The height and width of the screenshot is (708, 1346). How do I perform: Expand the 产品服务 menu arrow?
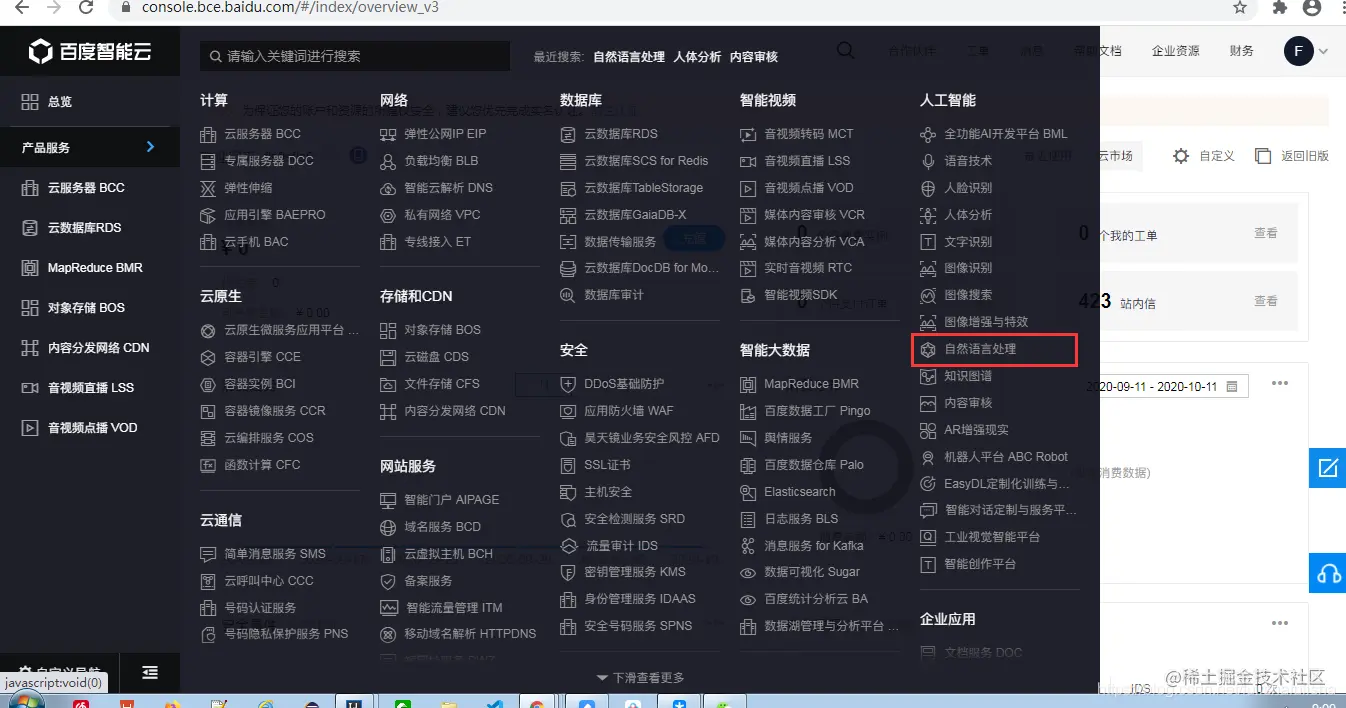tap(151, 147)
